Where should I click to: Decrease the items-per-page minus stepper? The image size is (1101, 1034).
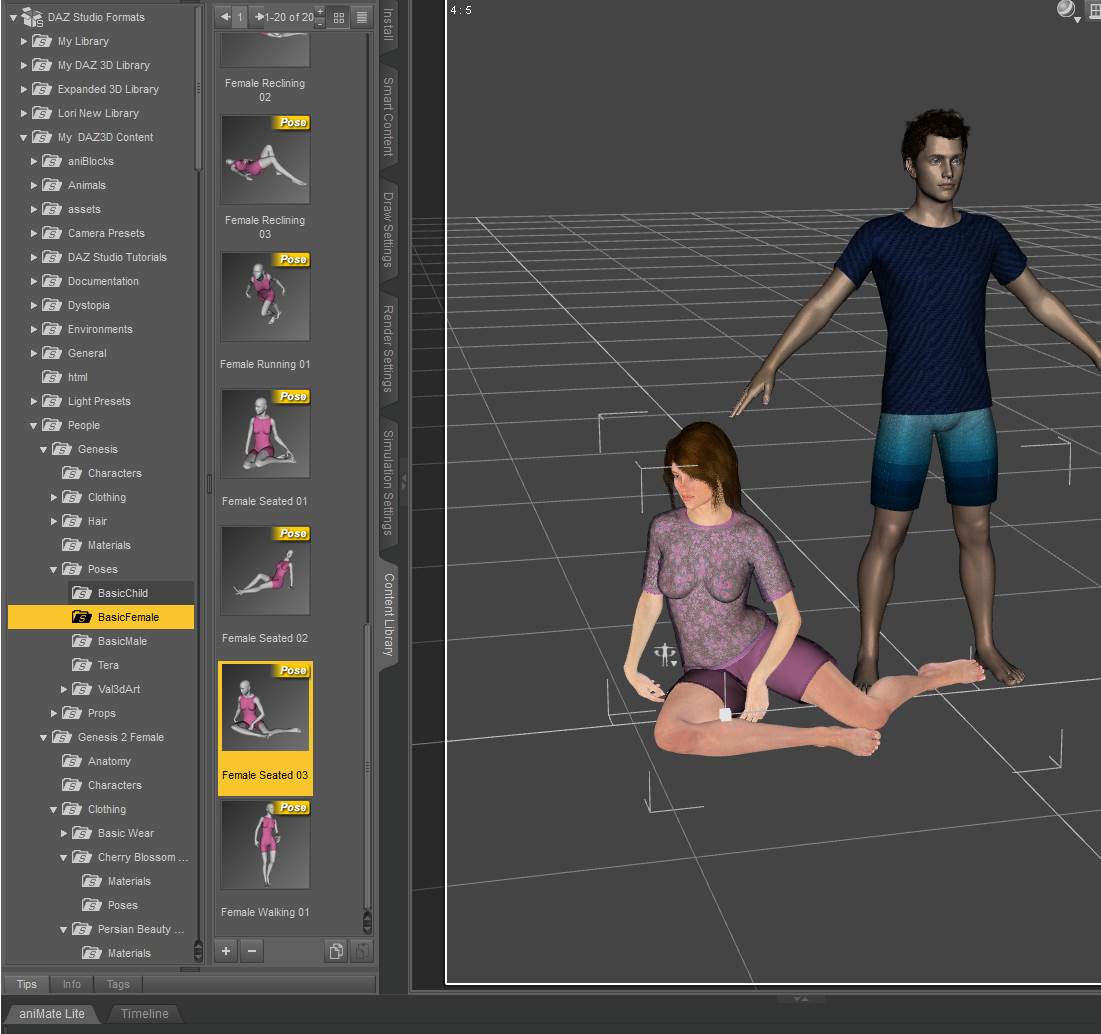tap(320, 23)
